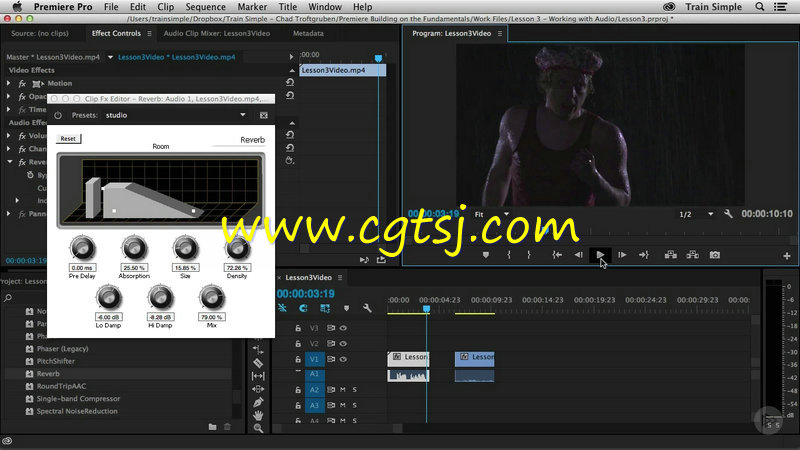The width and height of the screenshot is (800, 450).
Task: Select PitchShifter in effects list
Action: click(56, 361)
